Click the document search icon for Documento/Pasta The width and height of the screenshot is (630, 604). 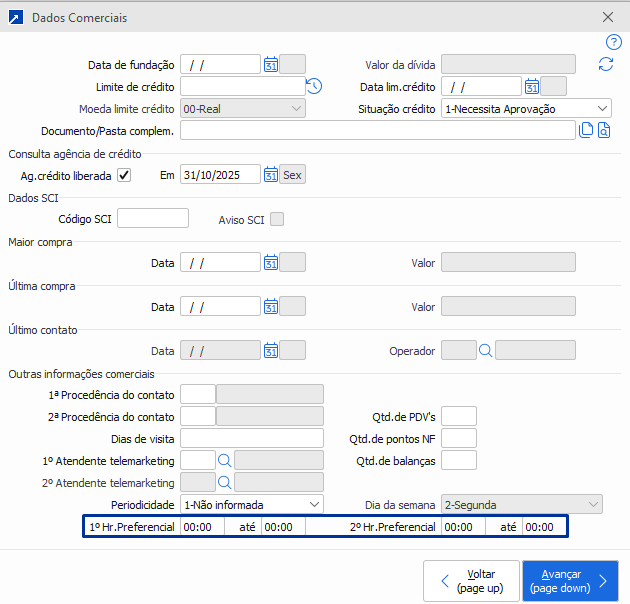(604, 130)
